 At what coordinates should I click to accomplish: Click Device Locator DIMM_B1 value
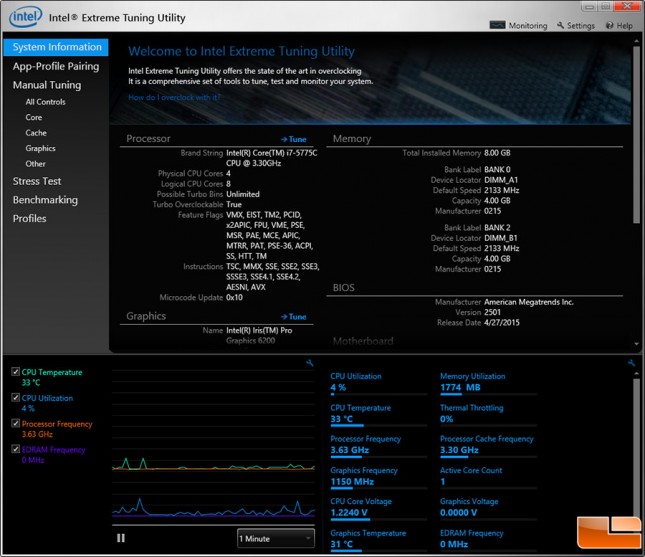coord(501,238)
